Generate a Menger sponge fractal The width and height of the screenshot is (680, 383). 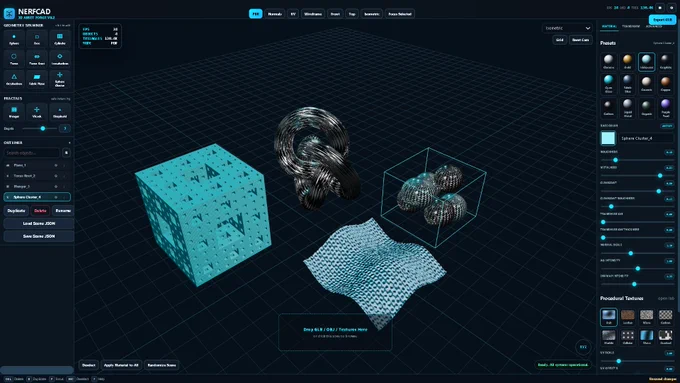tap(14, 112)
